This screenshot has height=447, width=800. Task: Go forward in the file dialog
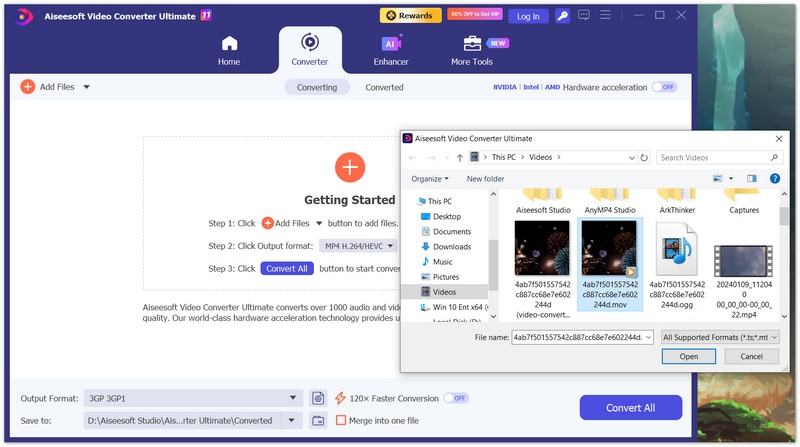coord(432,158)
